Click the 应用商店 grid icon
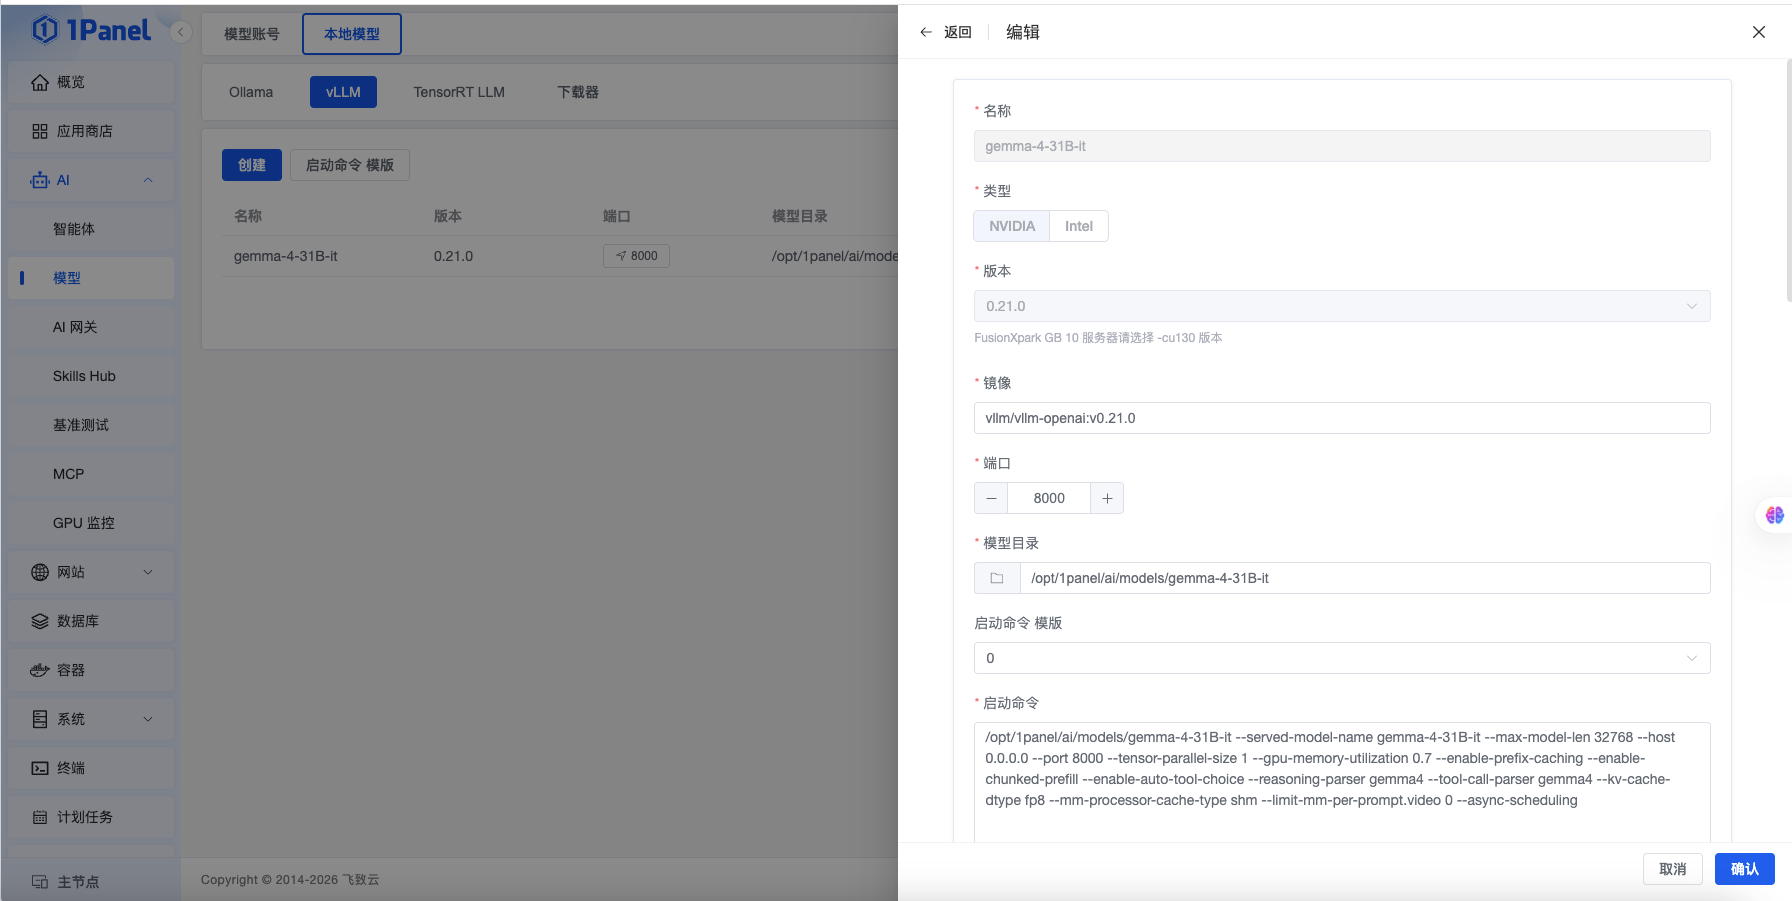 40,131
